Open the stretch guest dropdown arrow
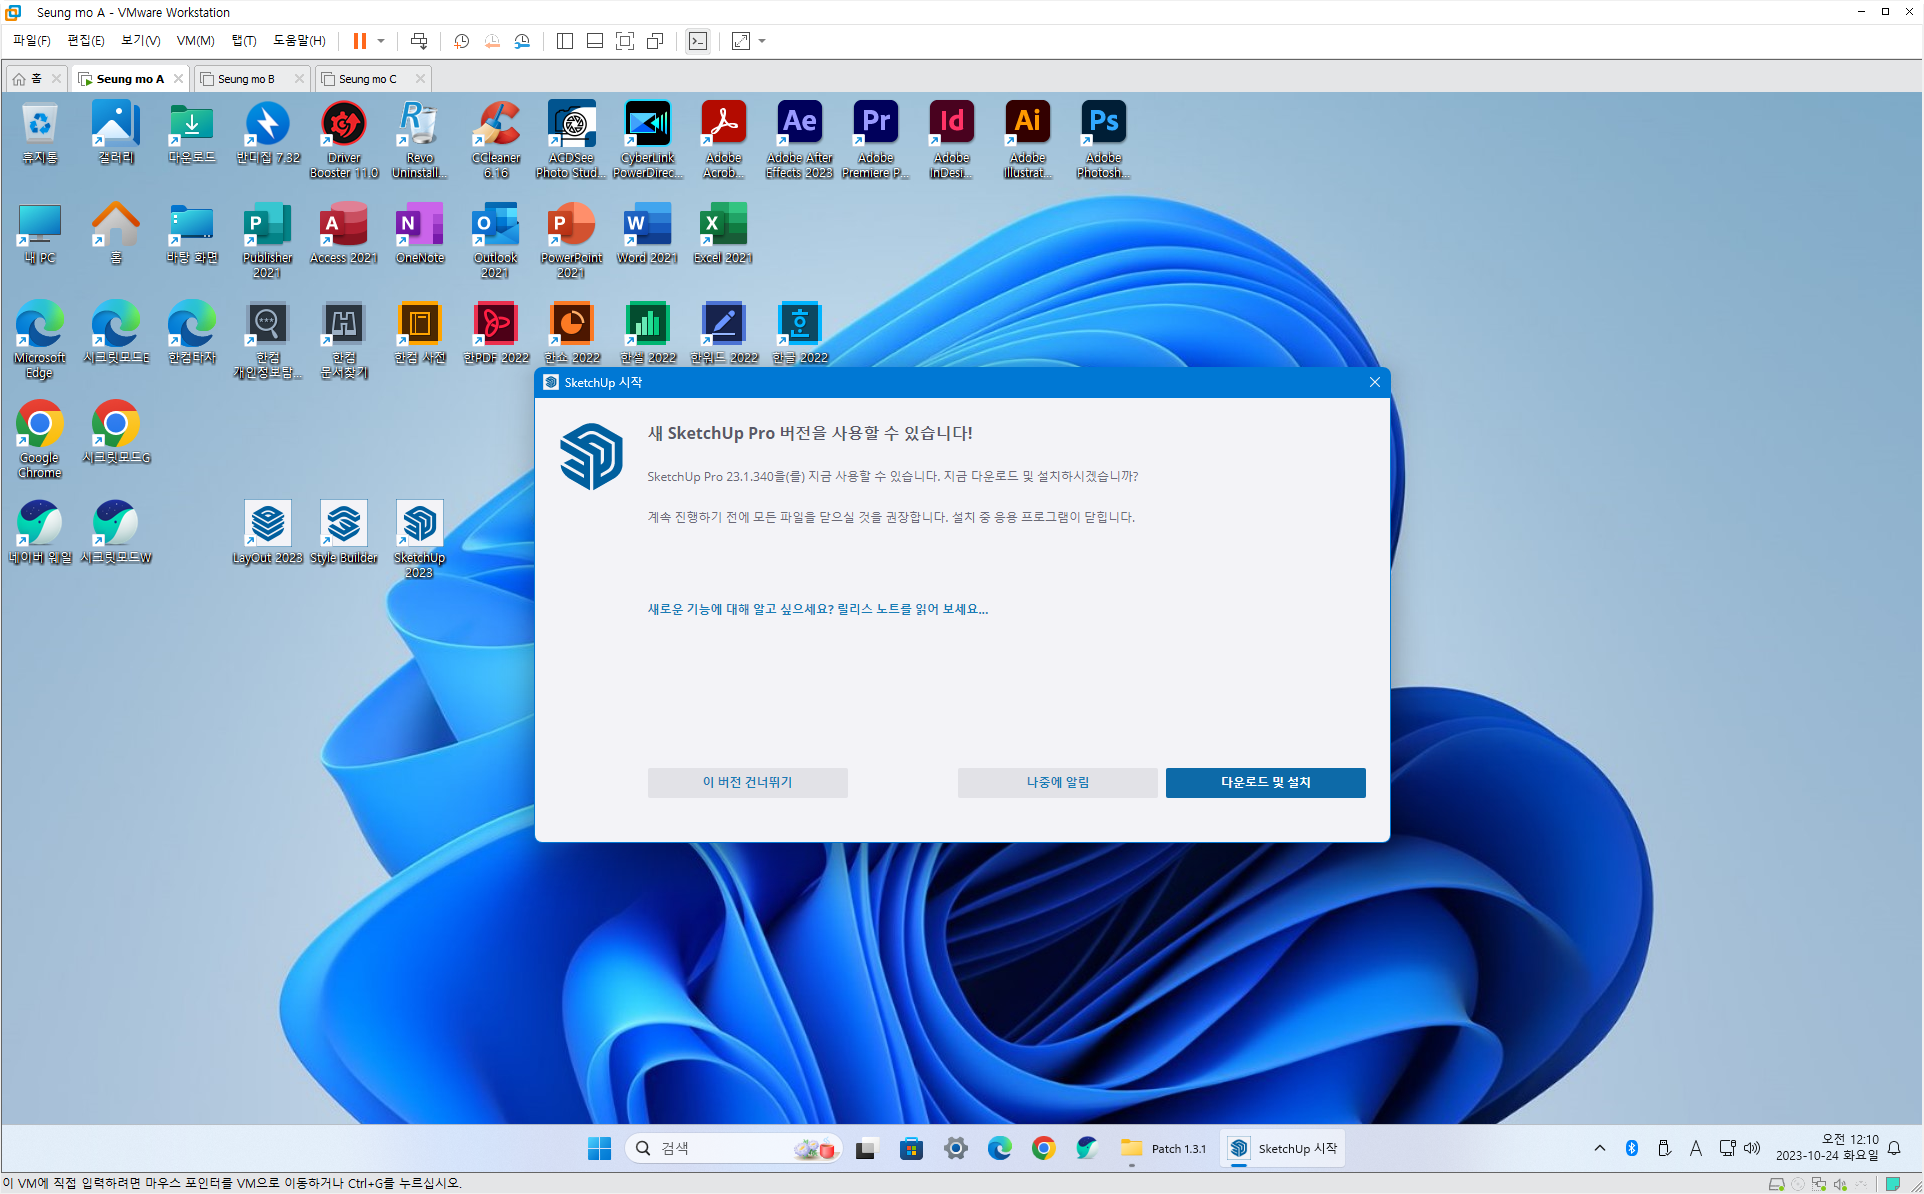This screenshot has height=1194, width=1924. (x=763, y=41)
